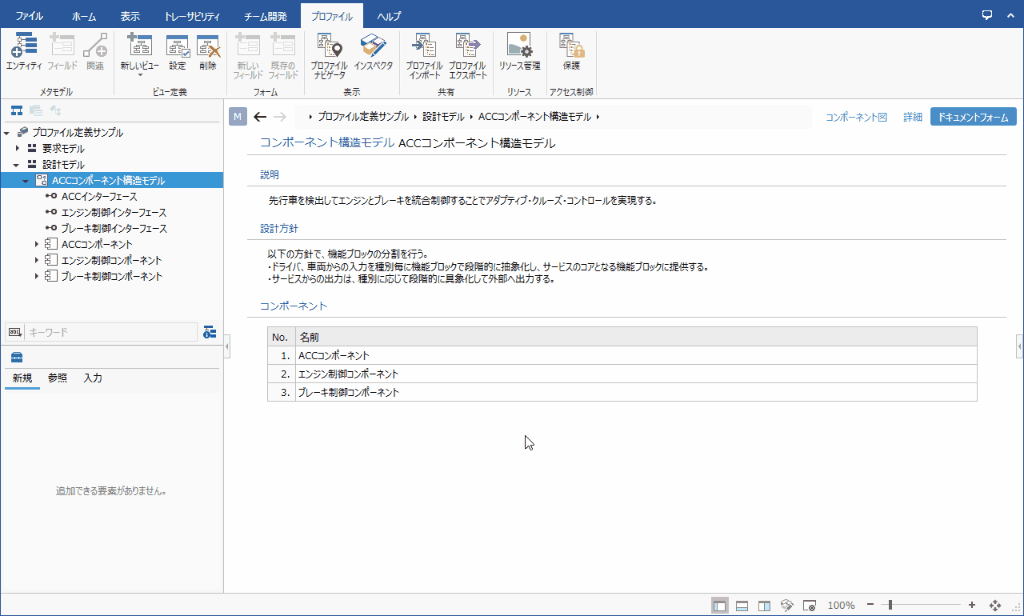Toggle the single-pane layout view in status bar
Screen dimensions: 1024x616
tap(719, 605)
